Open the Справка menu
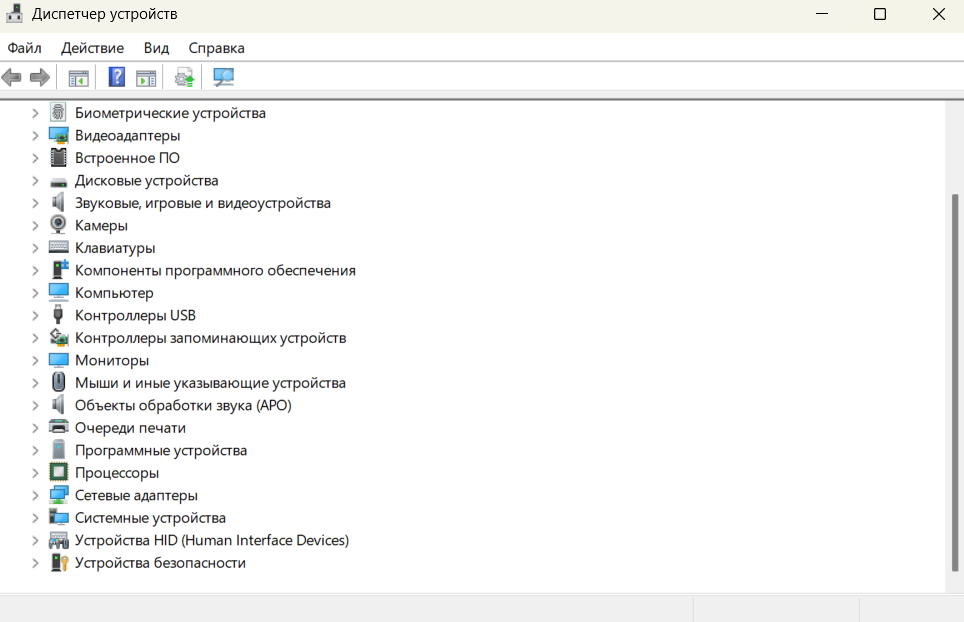Screen dimensions: 964x622 [216, 48]
